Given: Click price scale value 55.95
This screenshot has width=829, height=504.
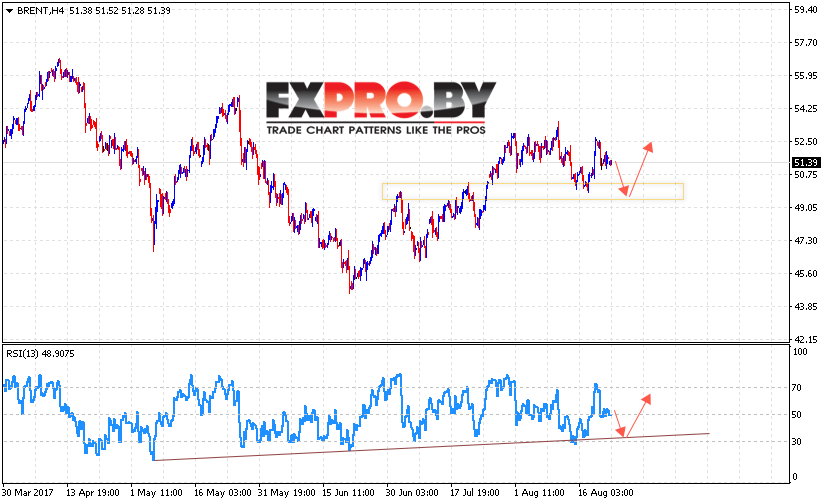Looking at the screenshot, I should (805, 76).
